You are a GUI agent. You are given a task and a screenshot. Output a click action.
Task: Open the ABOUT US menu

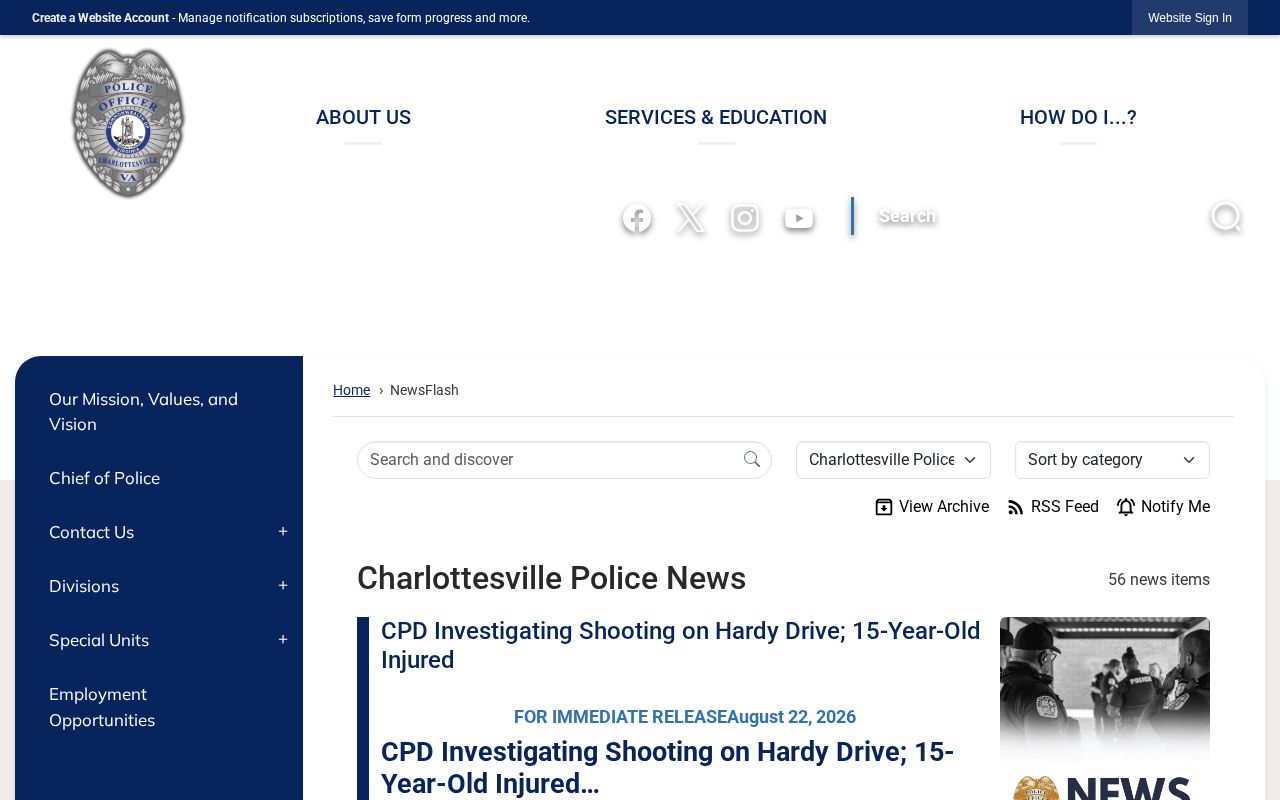tap(363, 117)
